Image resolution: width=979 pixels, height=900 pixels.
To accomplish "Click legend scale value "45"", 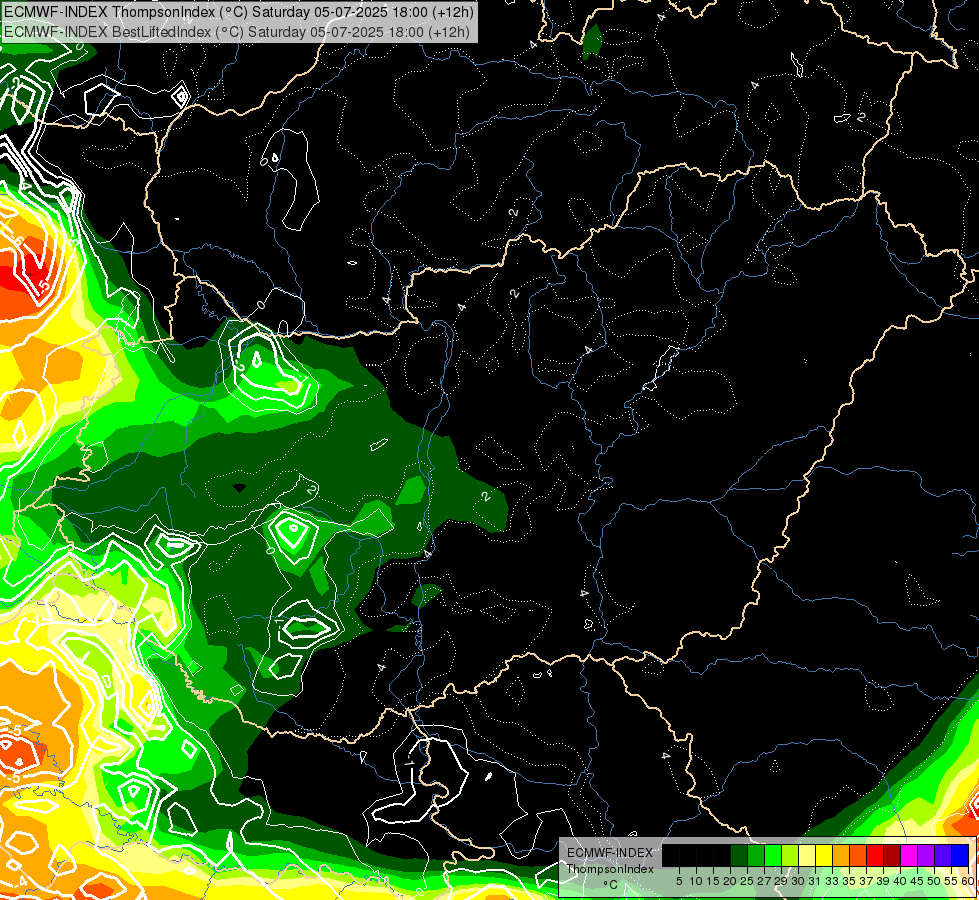I will coord(917,881).
